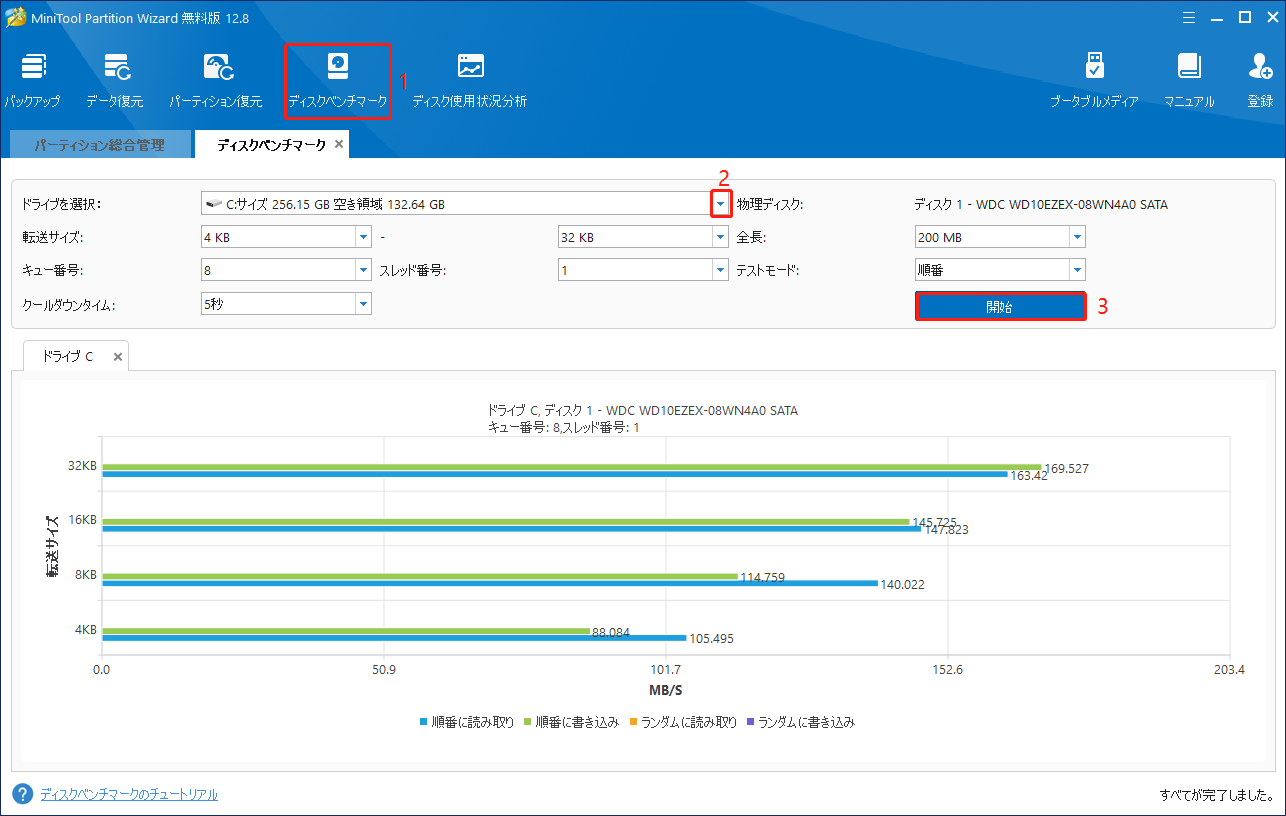
Task: Open the マニュアル manual
Action: point(1189,80)
